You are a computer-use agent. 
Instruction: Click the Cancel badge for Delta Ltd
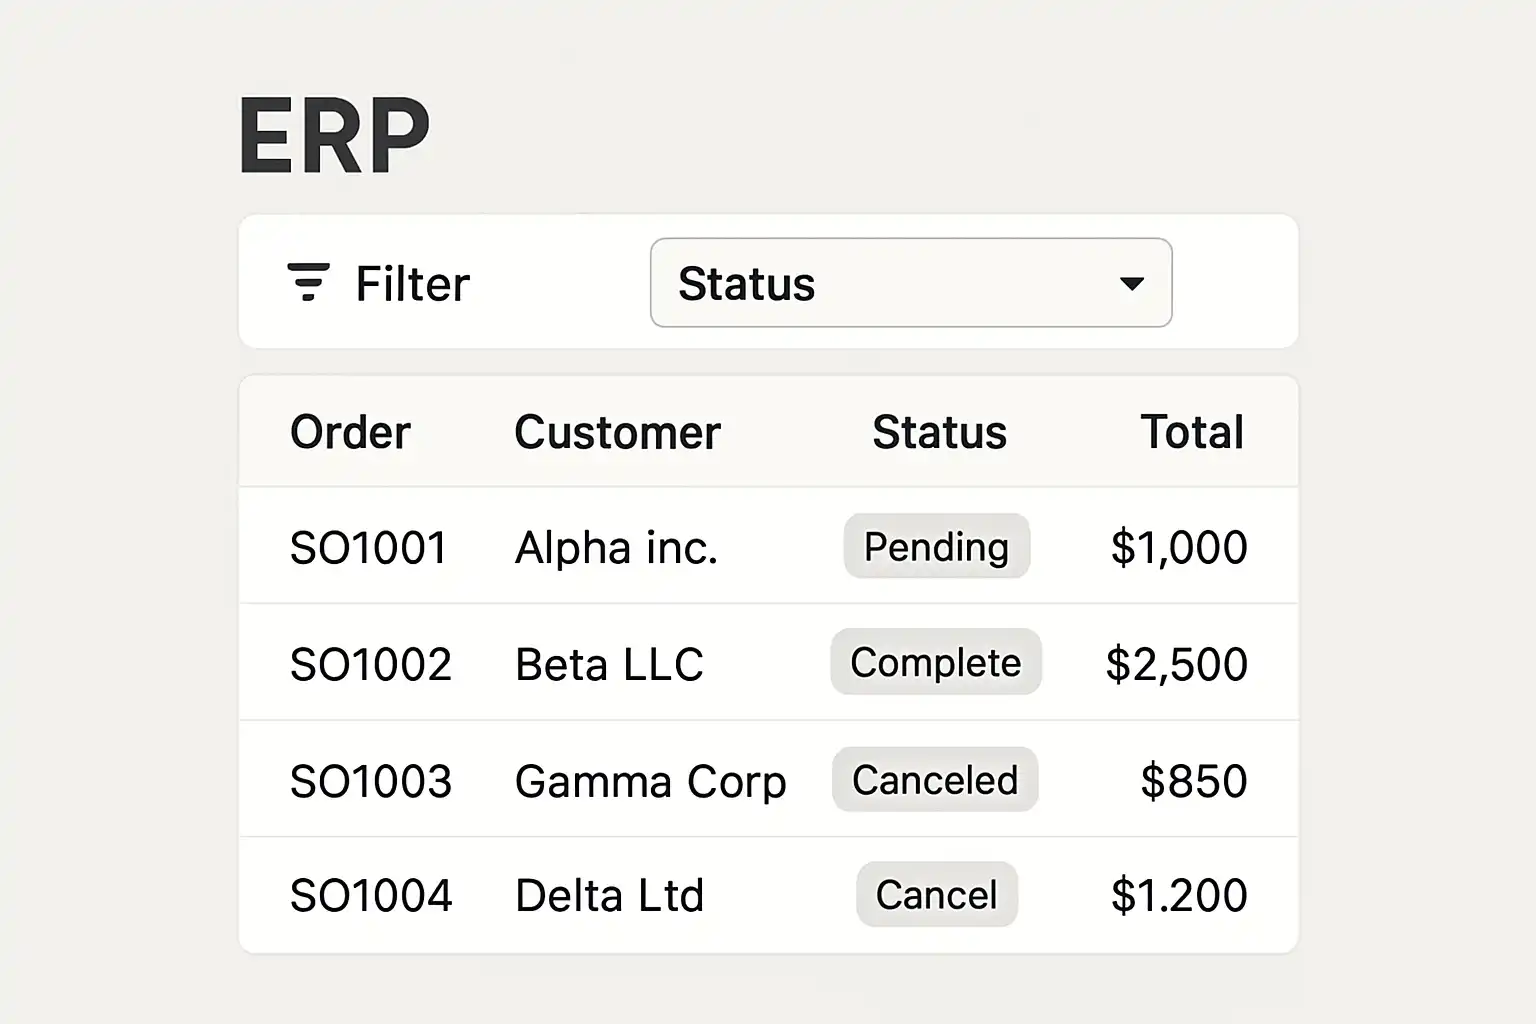936,895
